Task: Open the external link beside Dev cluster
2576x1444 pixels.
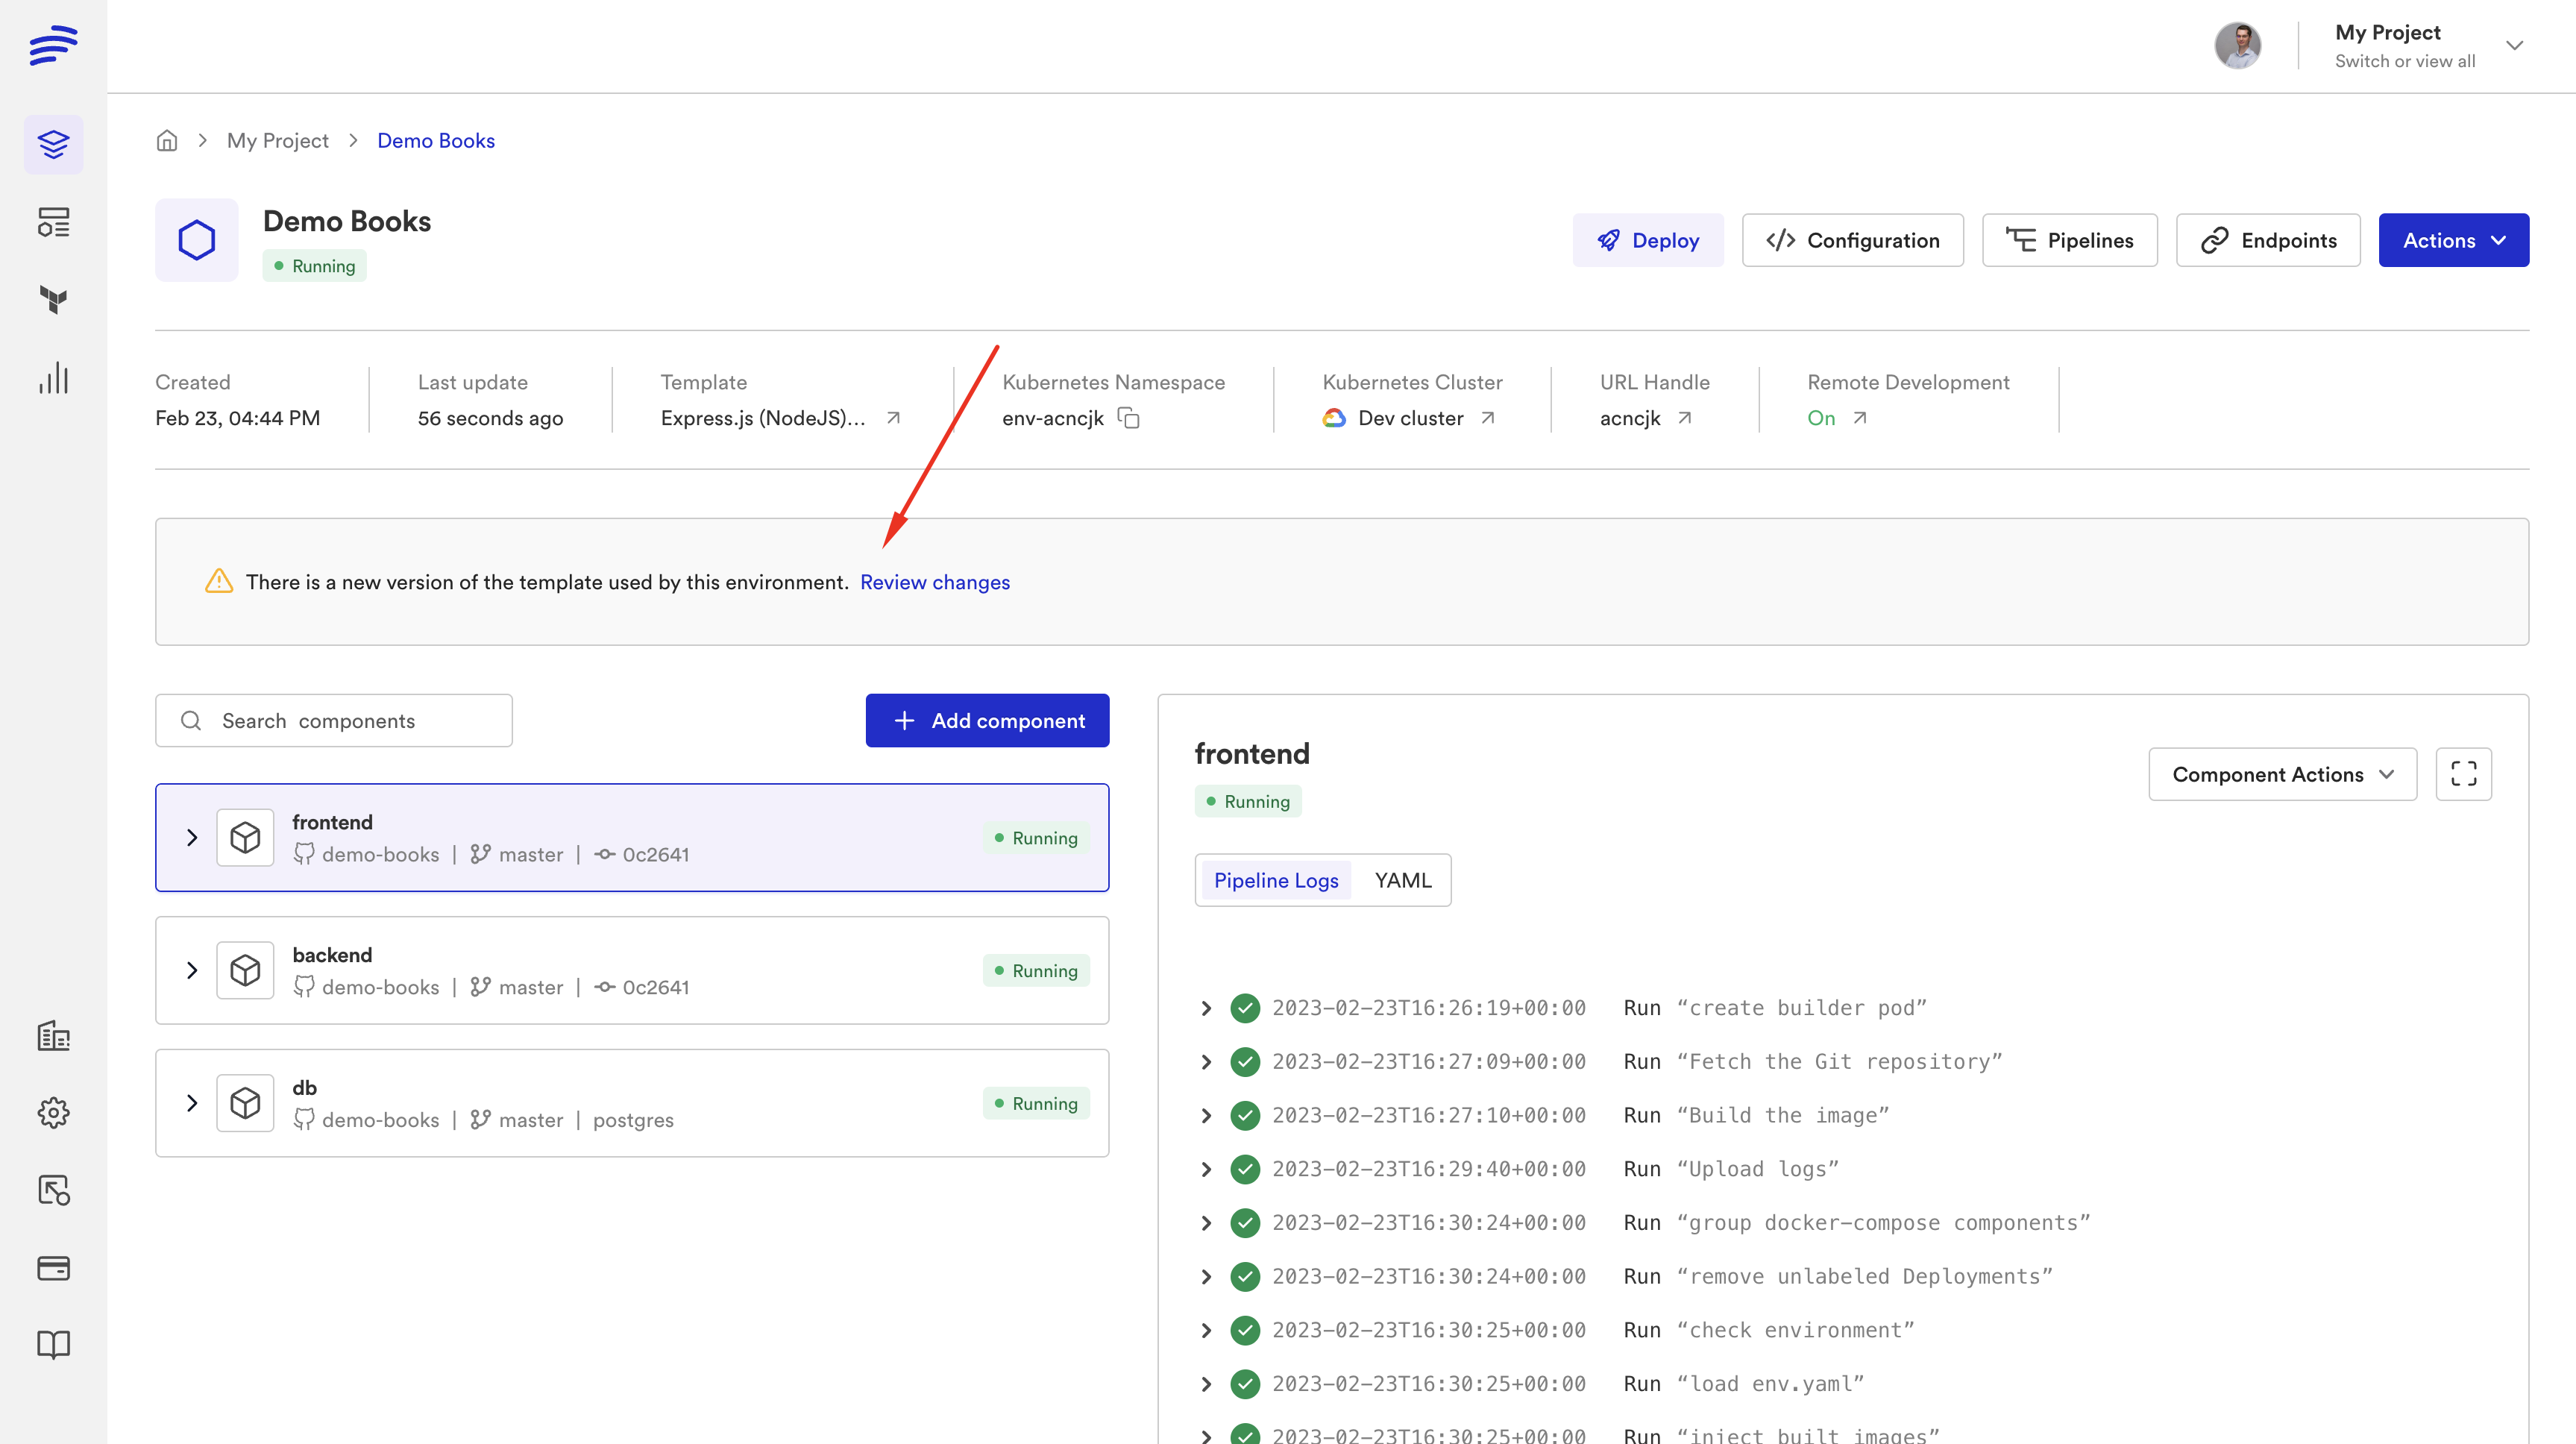Action: pos(1489,418)
